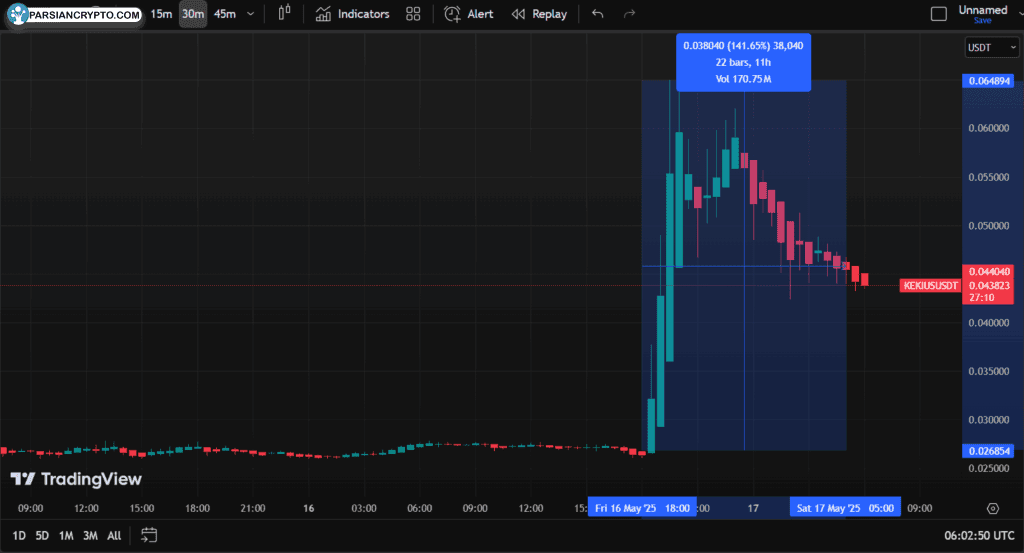Image resolution: width=1024 pixels, height=553 pixels.
Task: Click the Save link under Unnamed
Action: 982,21
